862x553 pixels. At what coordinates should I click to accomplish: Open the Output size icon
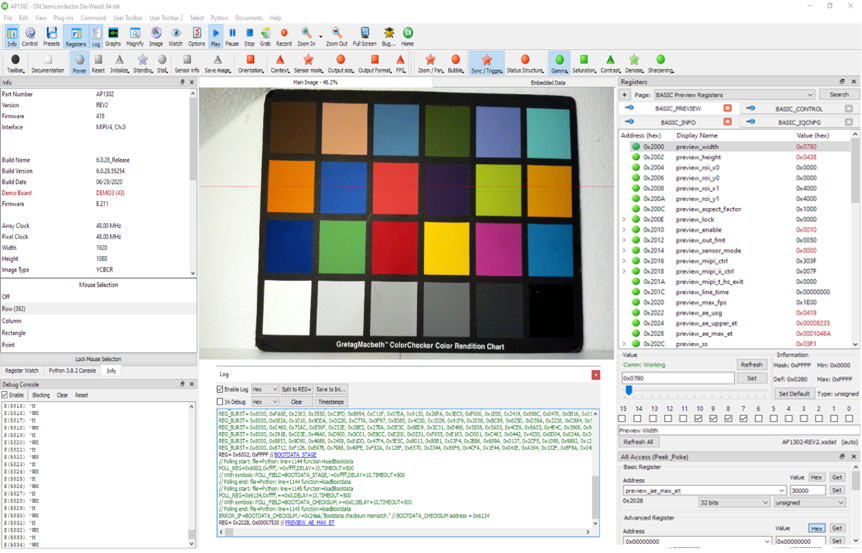coord(341,63)
